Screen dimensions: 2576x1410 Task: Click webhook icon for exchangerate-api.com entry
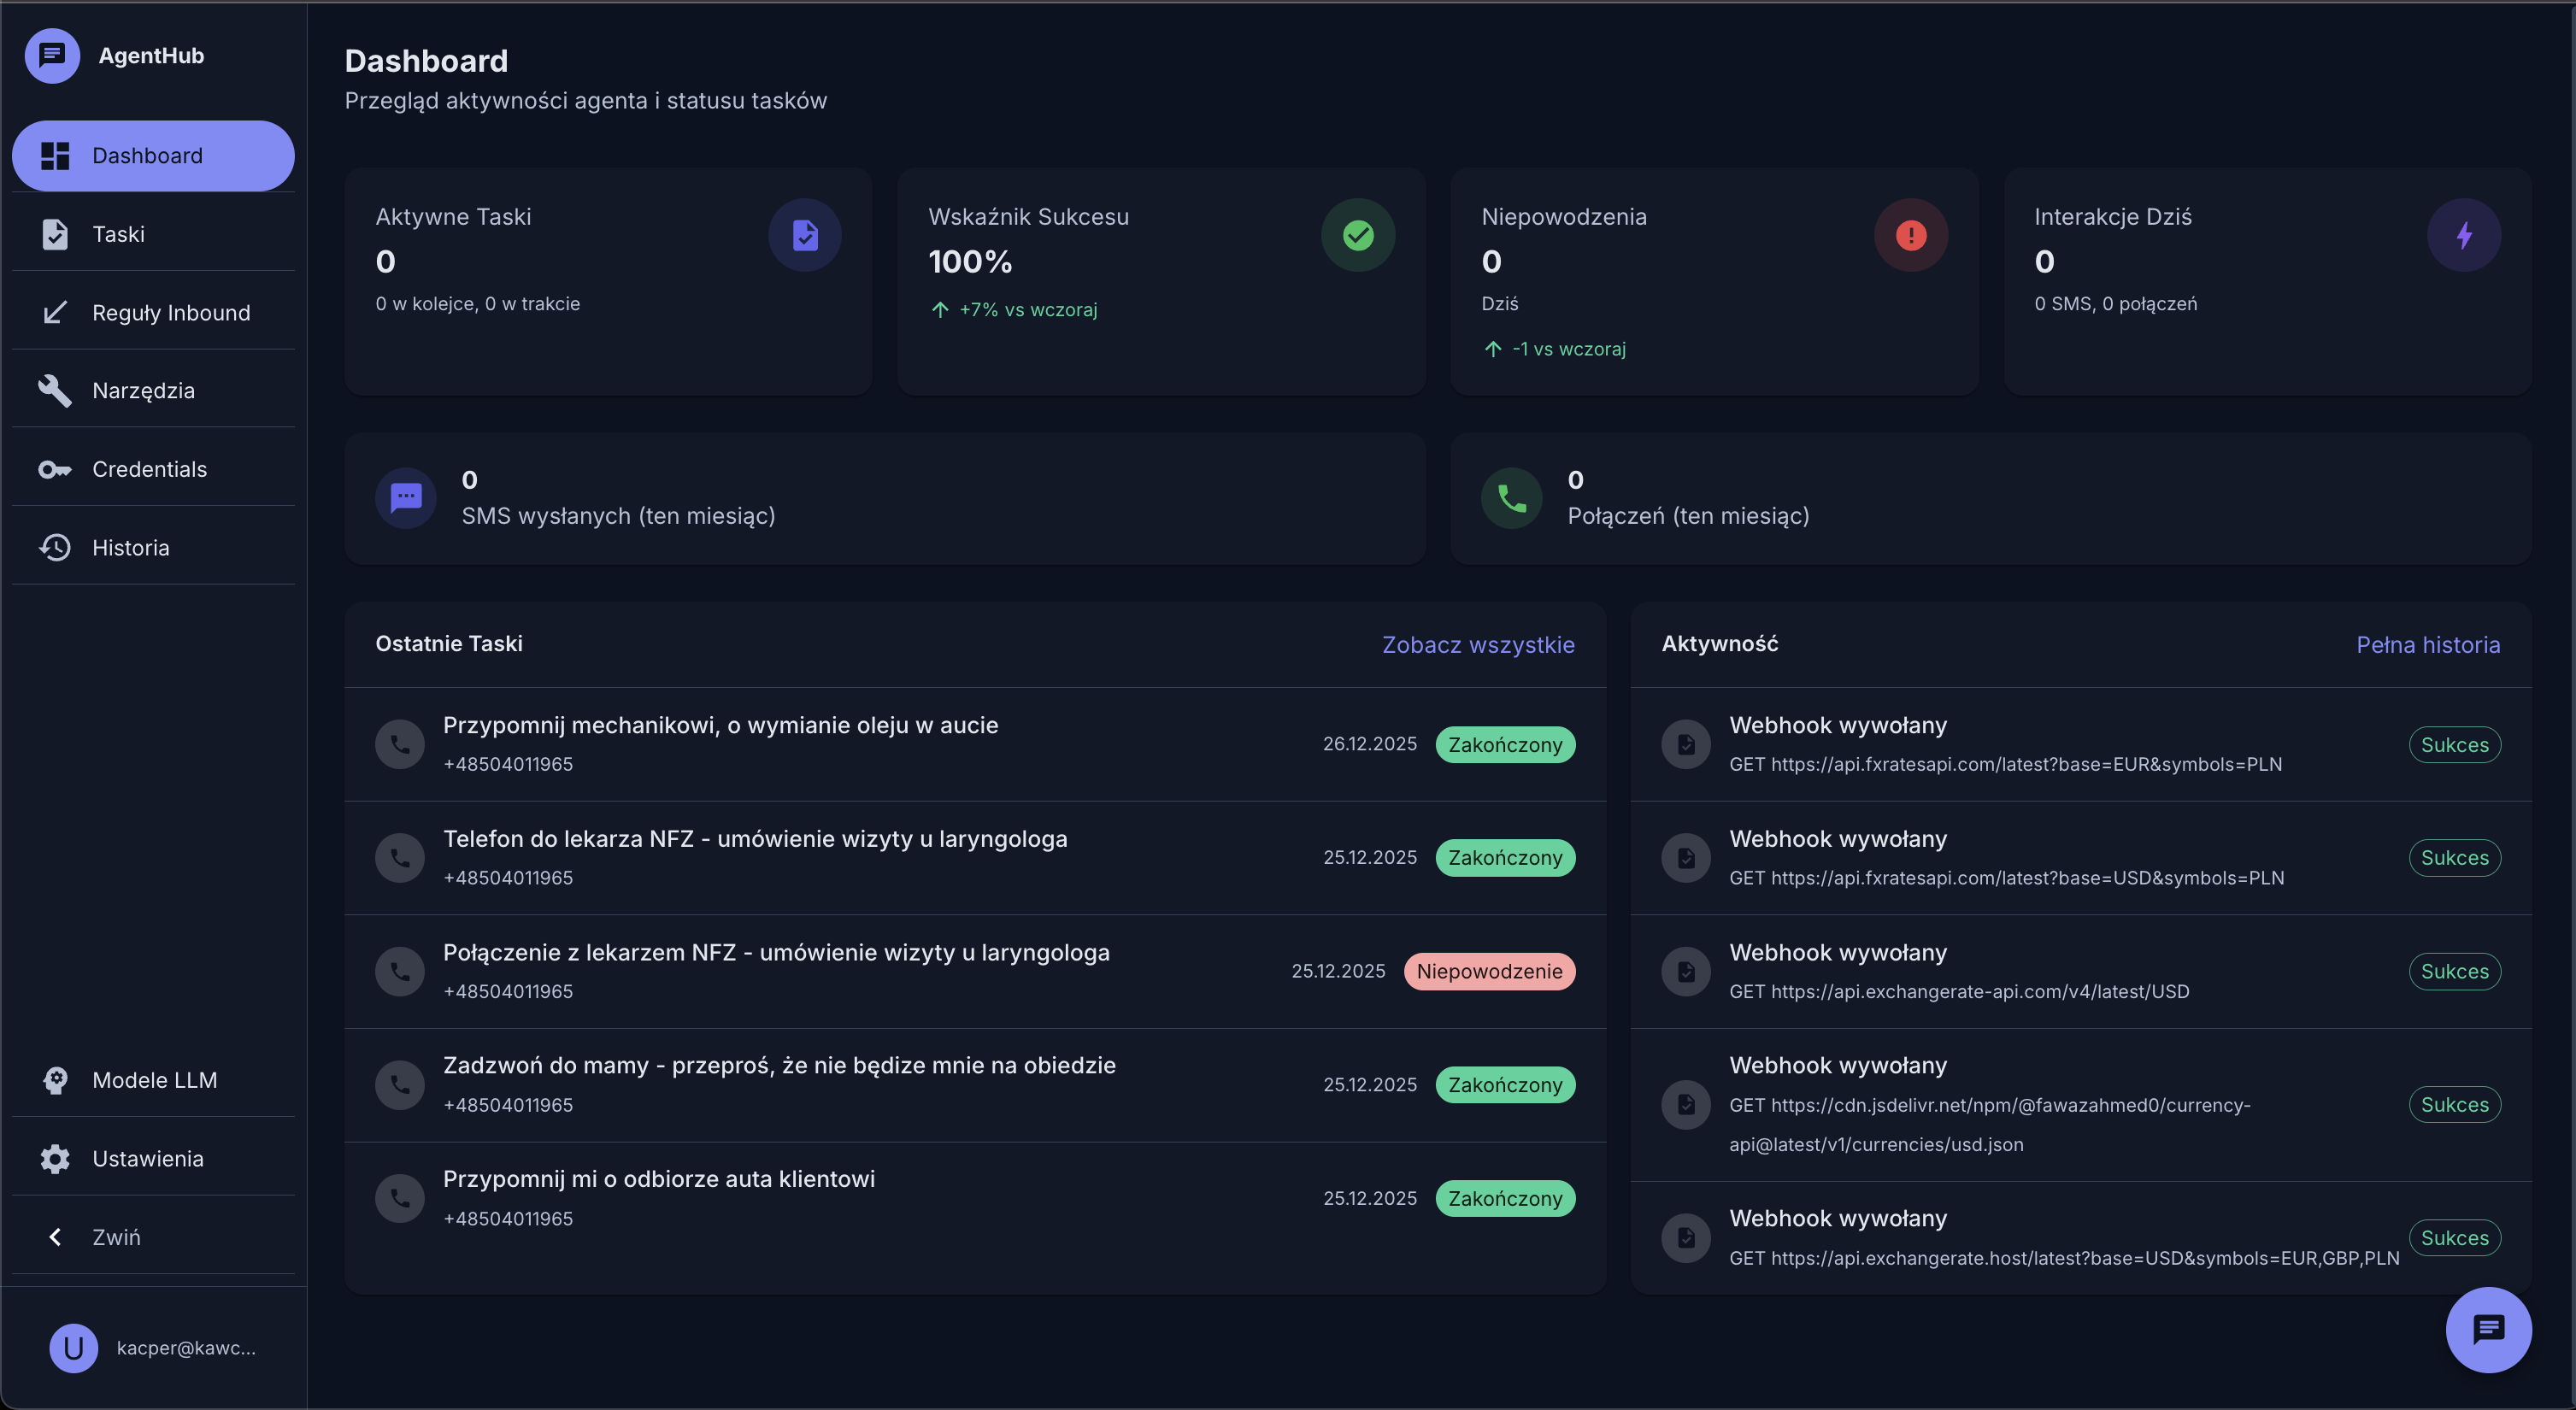coord(1686,971)
